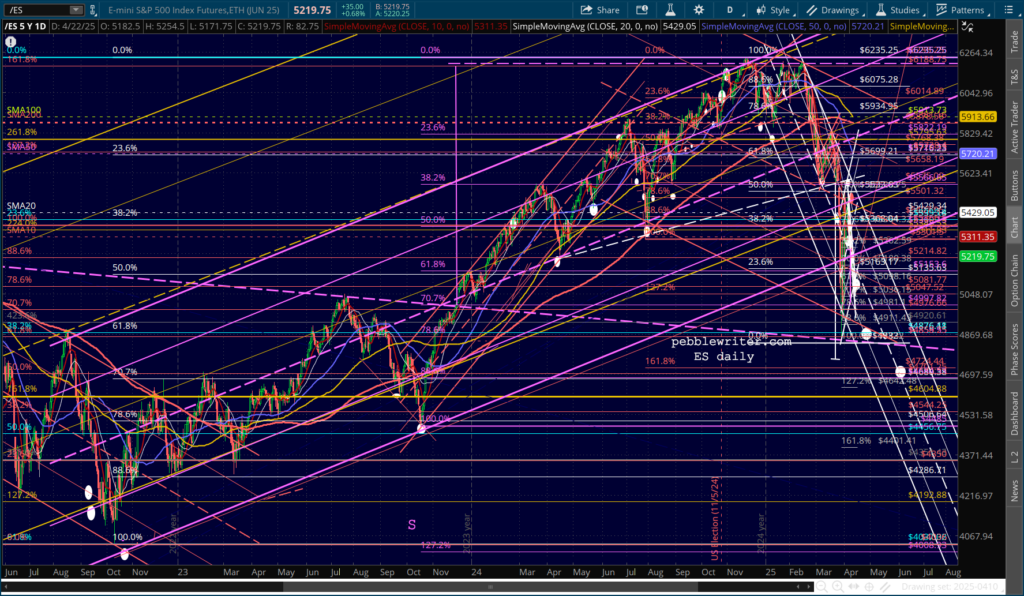Select the Chart side tab

click(x=1014, y=227)
